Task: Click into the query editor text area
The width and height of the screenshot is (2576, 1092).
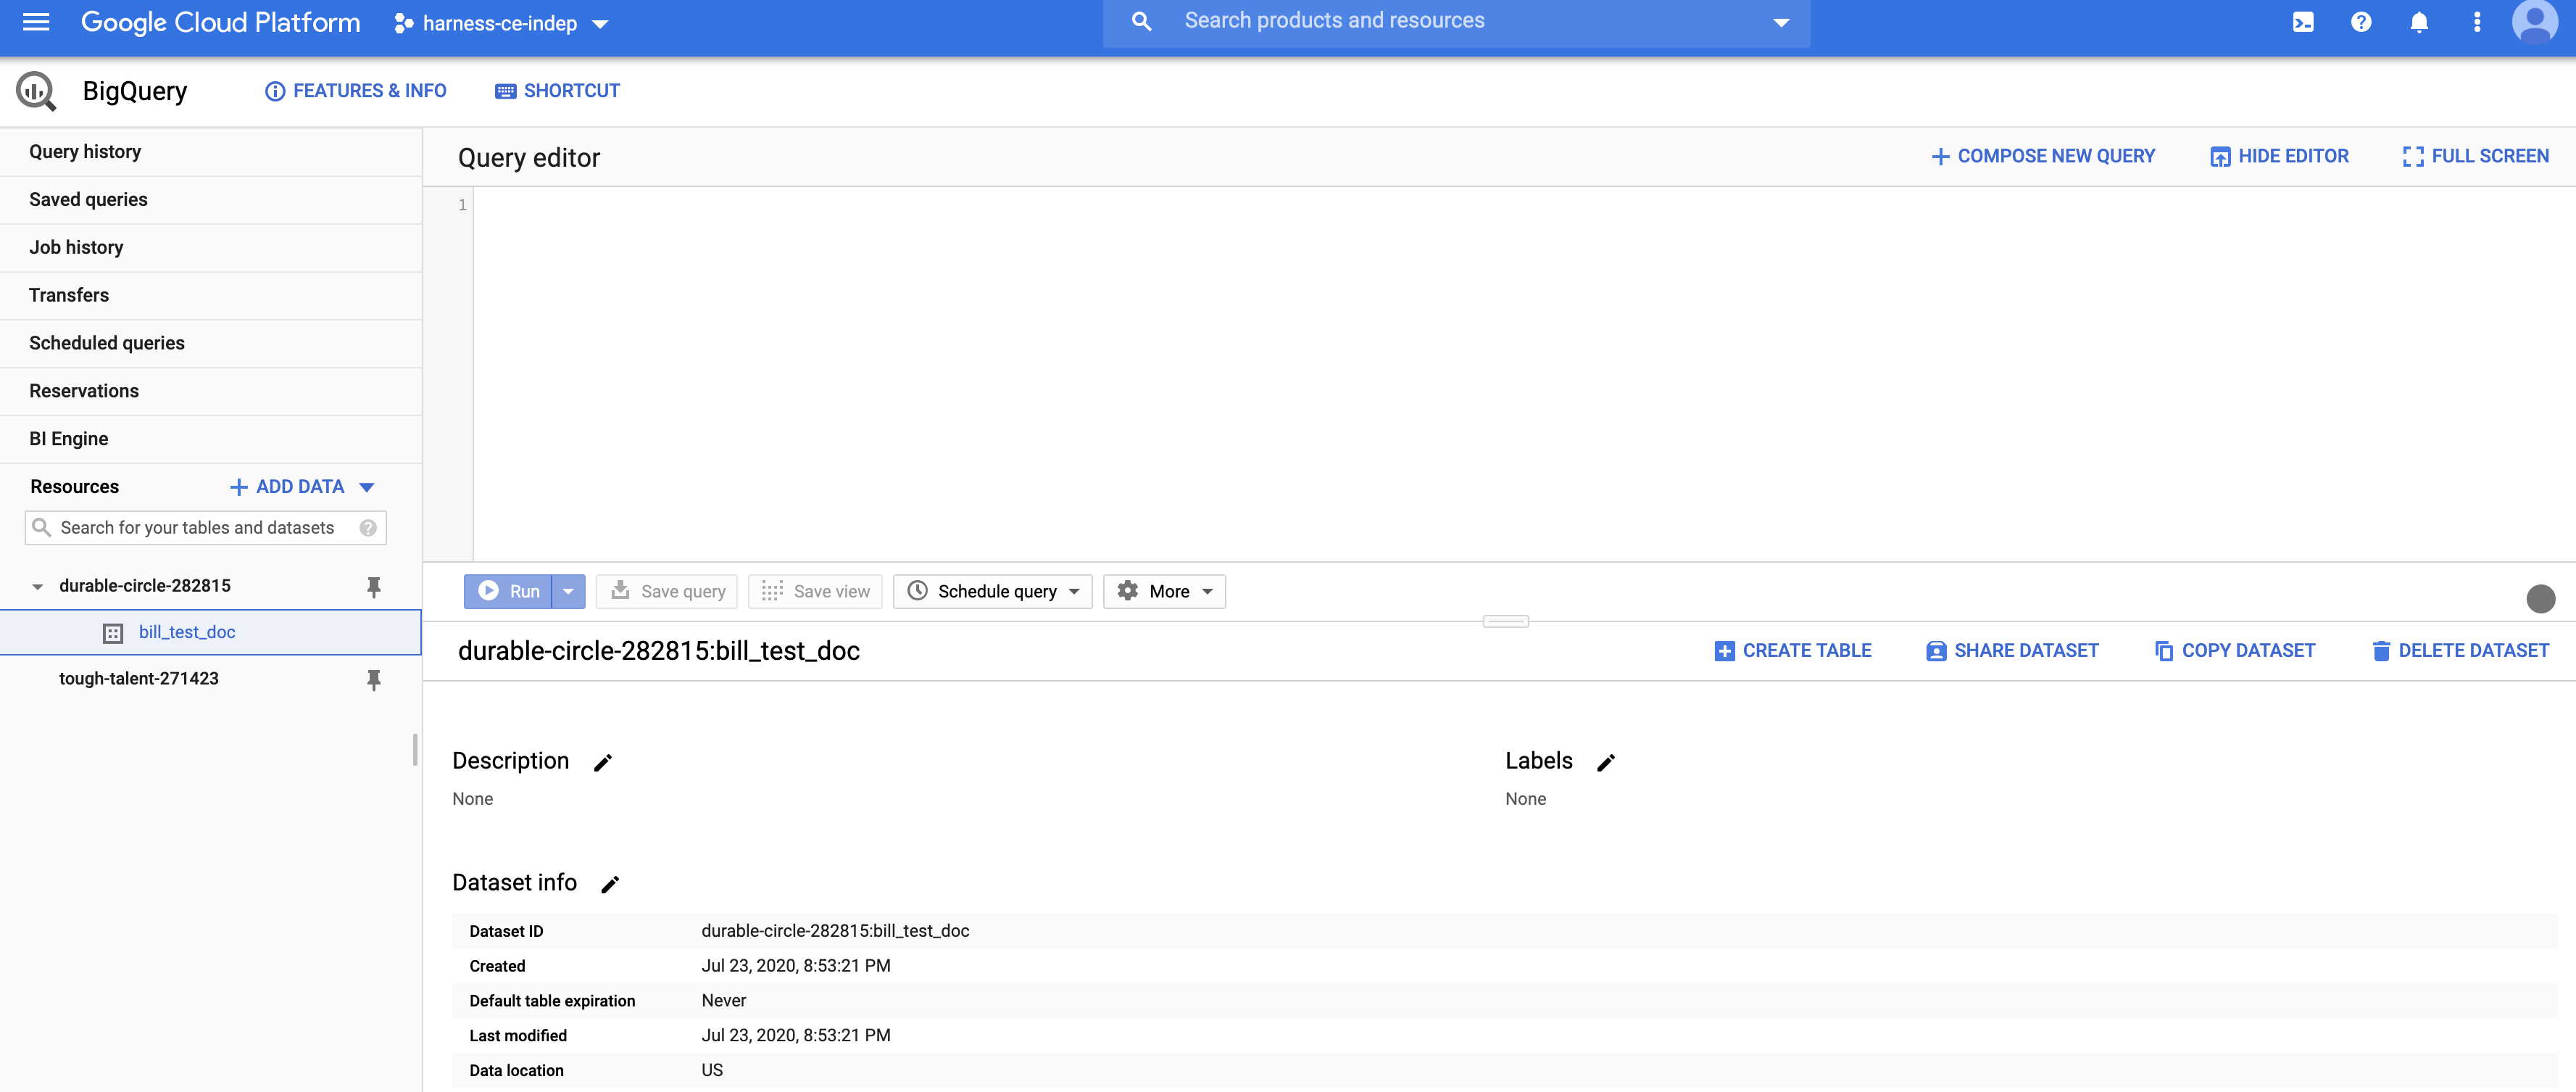Action: coord(1524,374)
